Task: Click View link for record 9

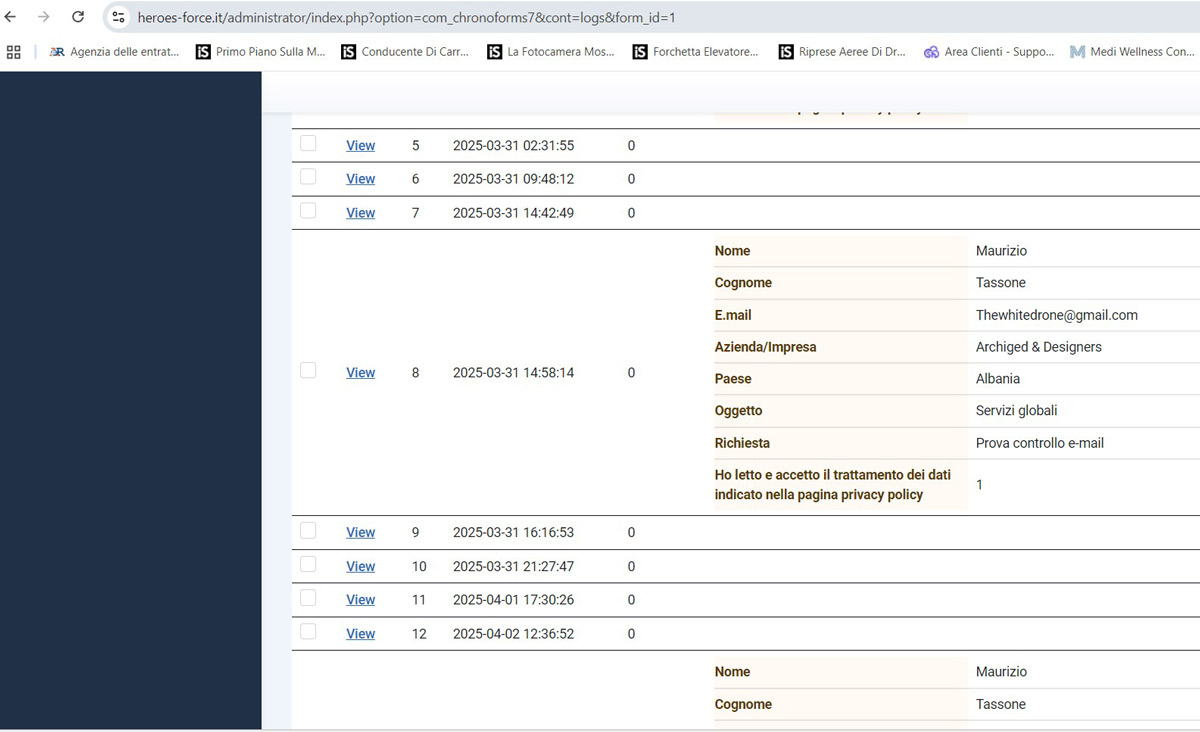Action: [360, 533]
